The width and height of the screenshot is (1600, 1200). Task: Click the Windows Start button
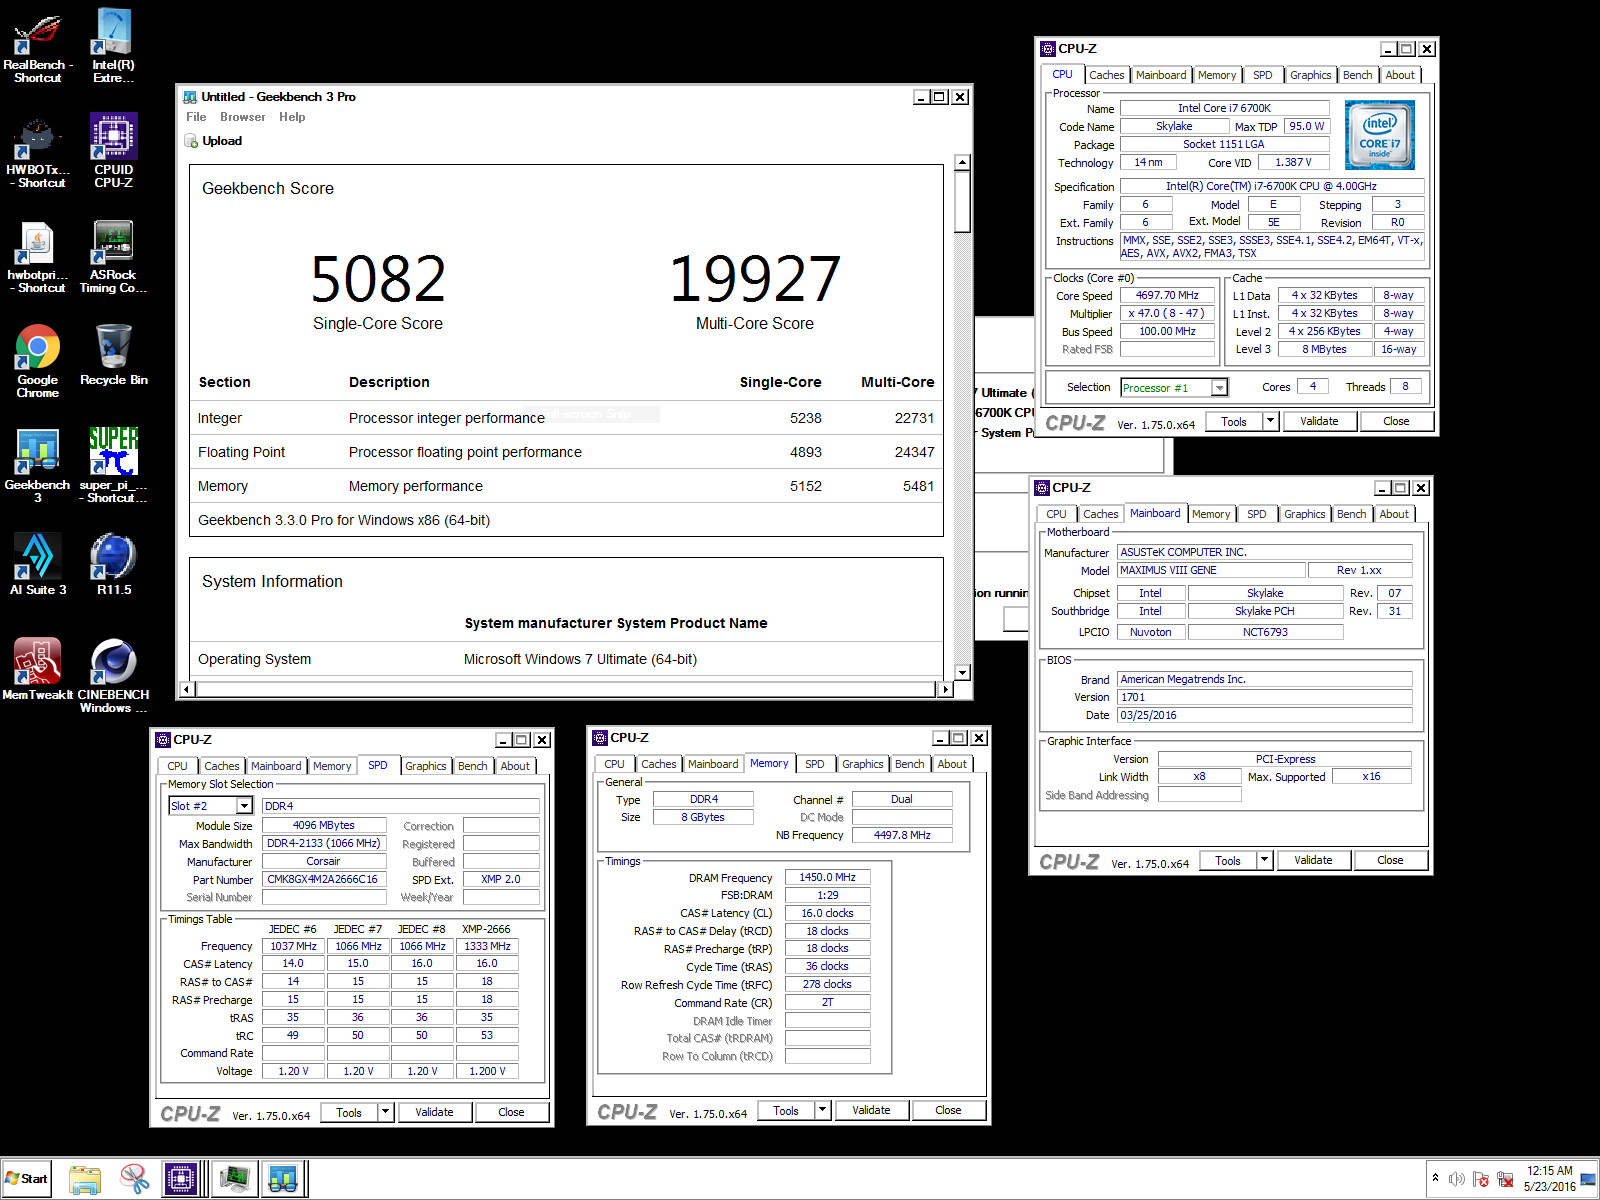pos(26,1178)
